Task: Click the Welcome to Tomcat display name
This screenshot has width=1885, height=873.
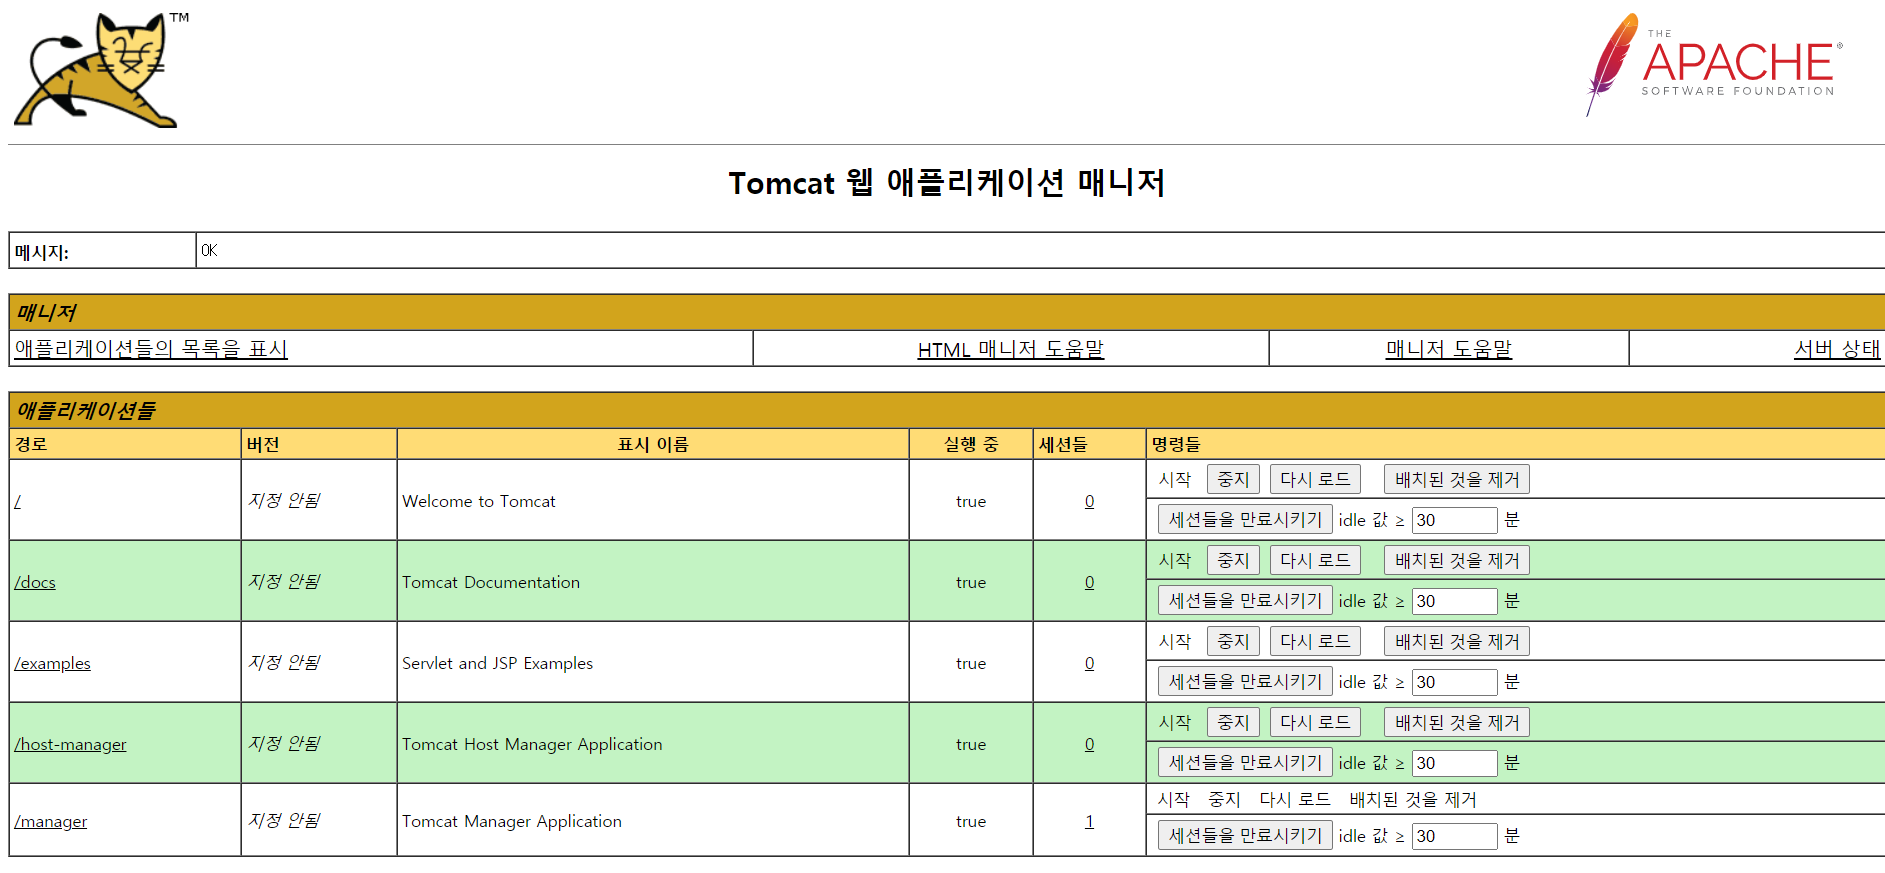Action: [x=479, y=501]
